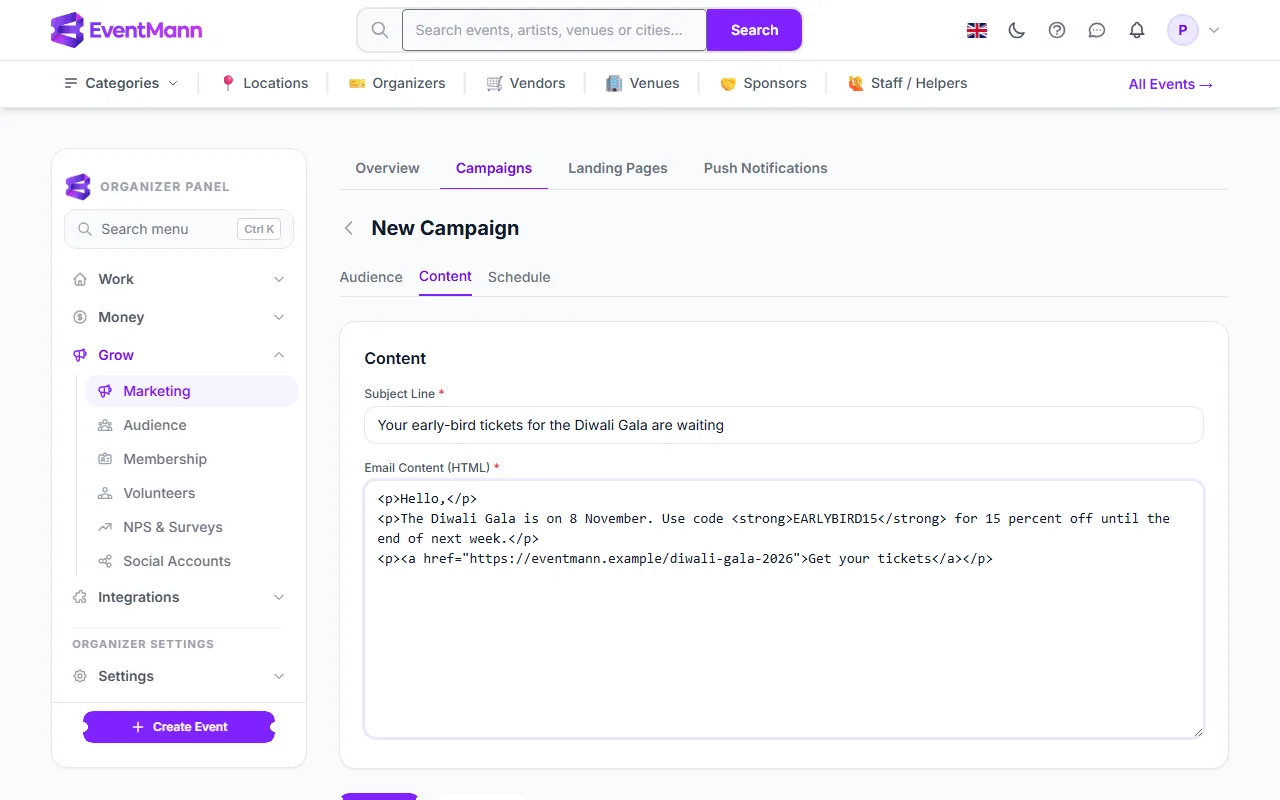Click the back arrow beside New Campaign
1280x800 pixels.
point(349,228)
